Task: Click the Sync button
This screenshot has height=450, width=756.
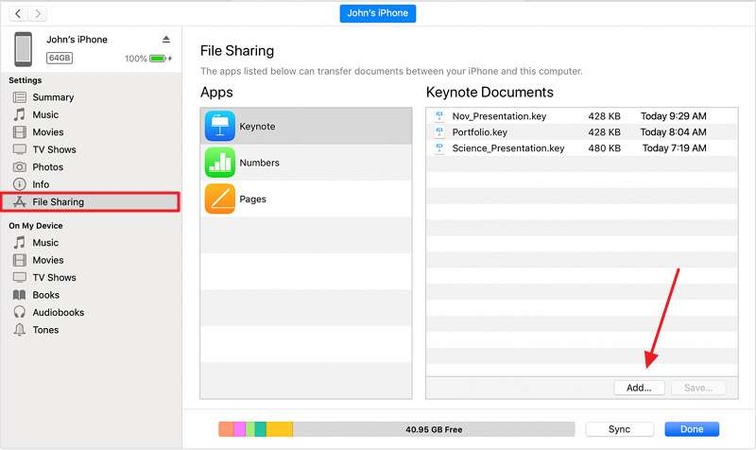Action: coord(619,429)
